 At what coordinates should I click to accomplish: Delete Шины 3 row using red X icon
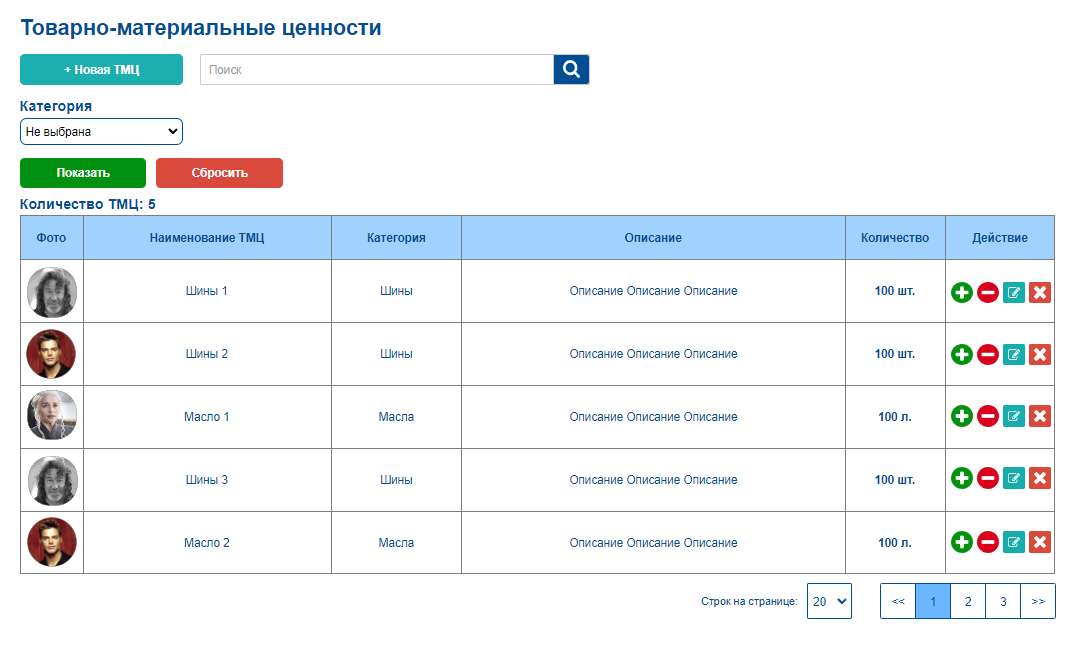[1039, 478]
